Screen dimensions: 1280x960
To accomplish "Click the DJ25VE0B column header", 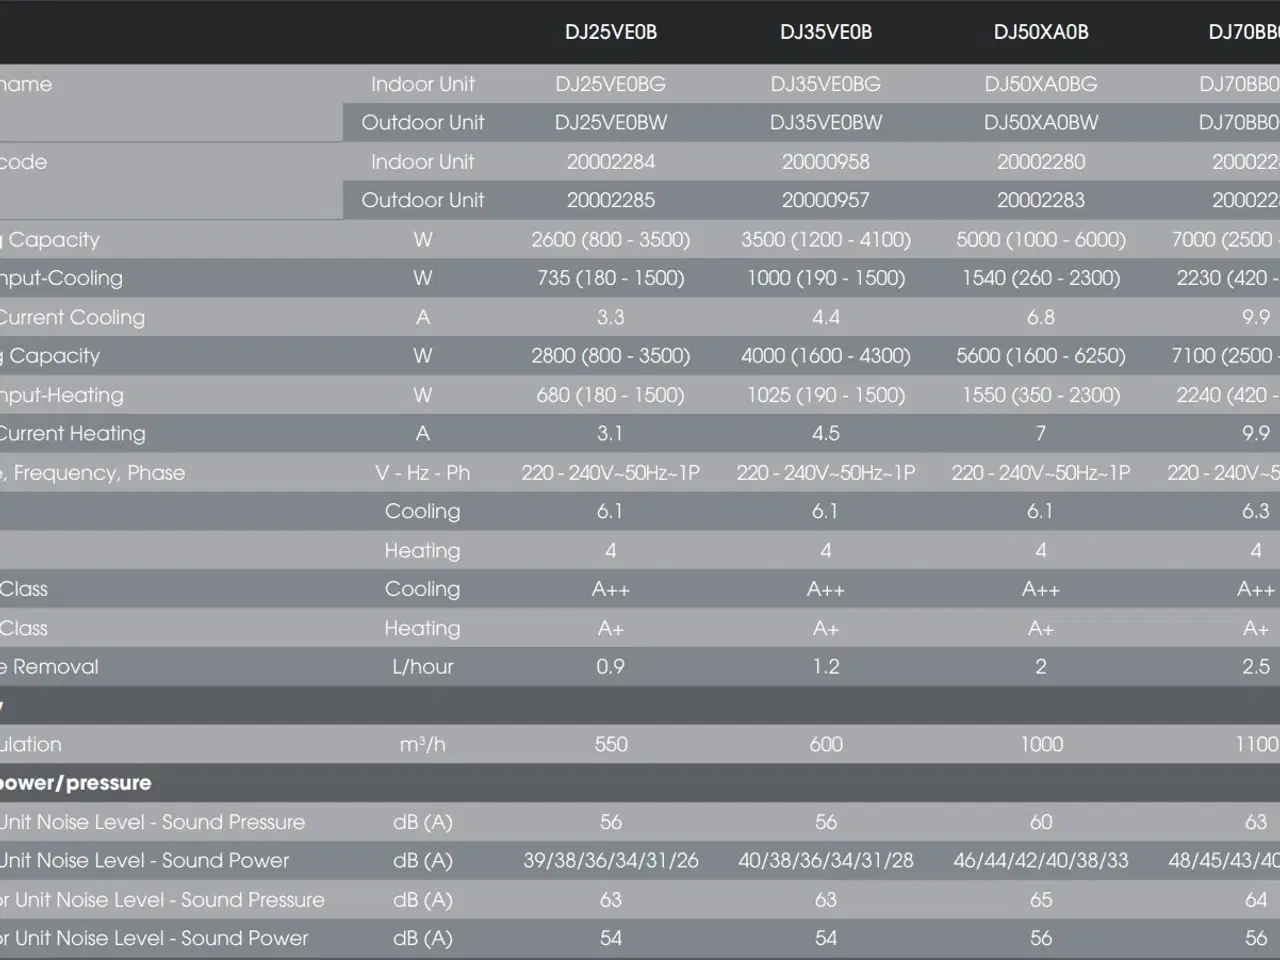I will tap(611, 32).
